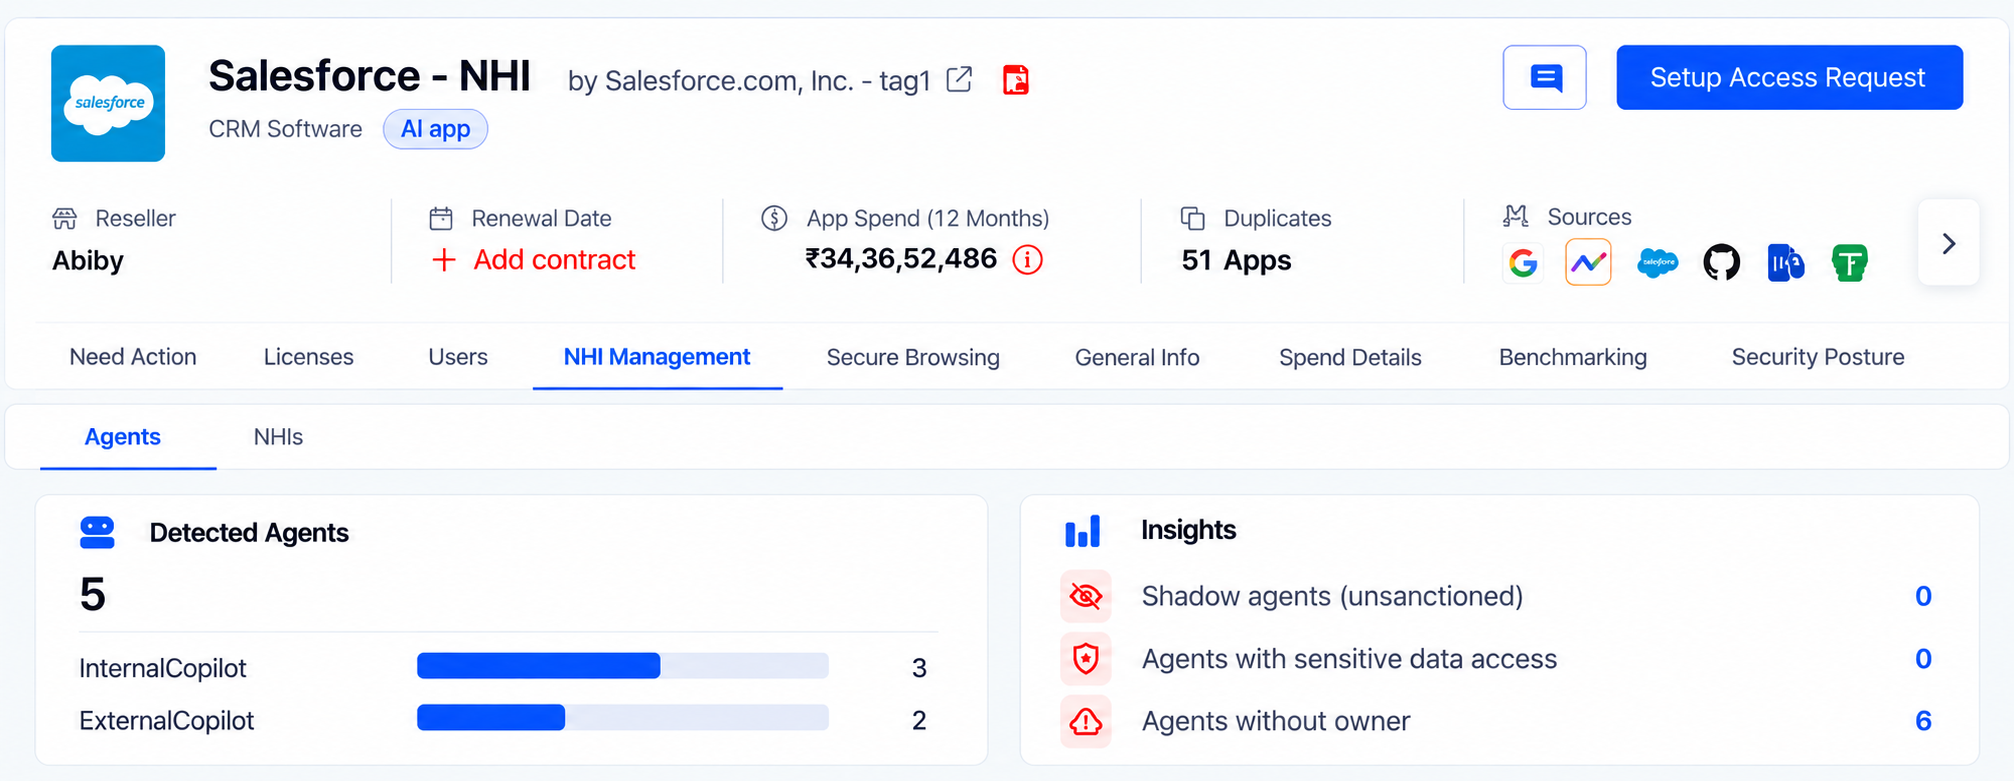The height and width of the screenshot is (781, 2014).
Task: Select the Salesforce cloud source icon
Action: coord(1657,263)
